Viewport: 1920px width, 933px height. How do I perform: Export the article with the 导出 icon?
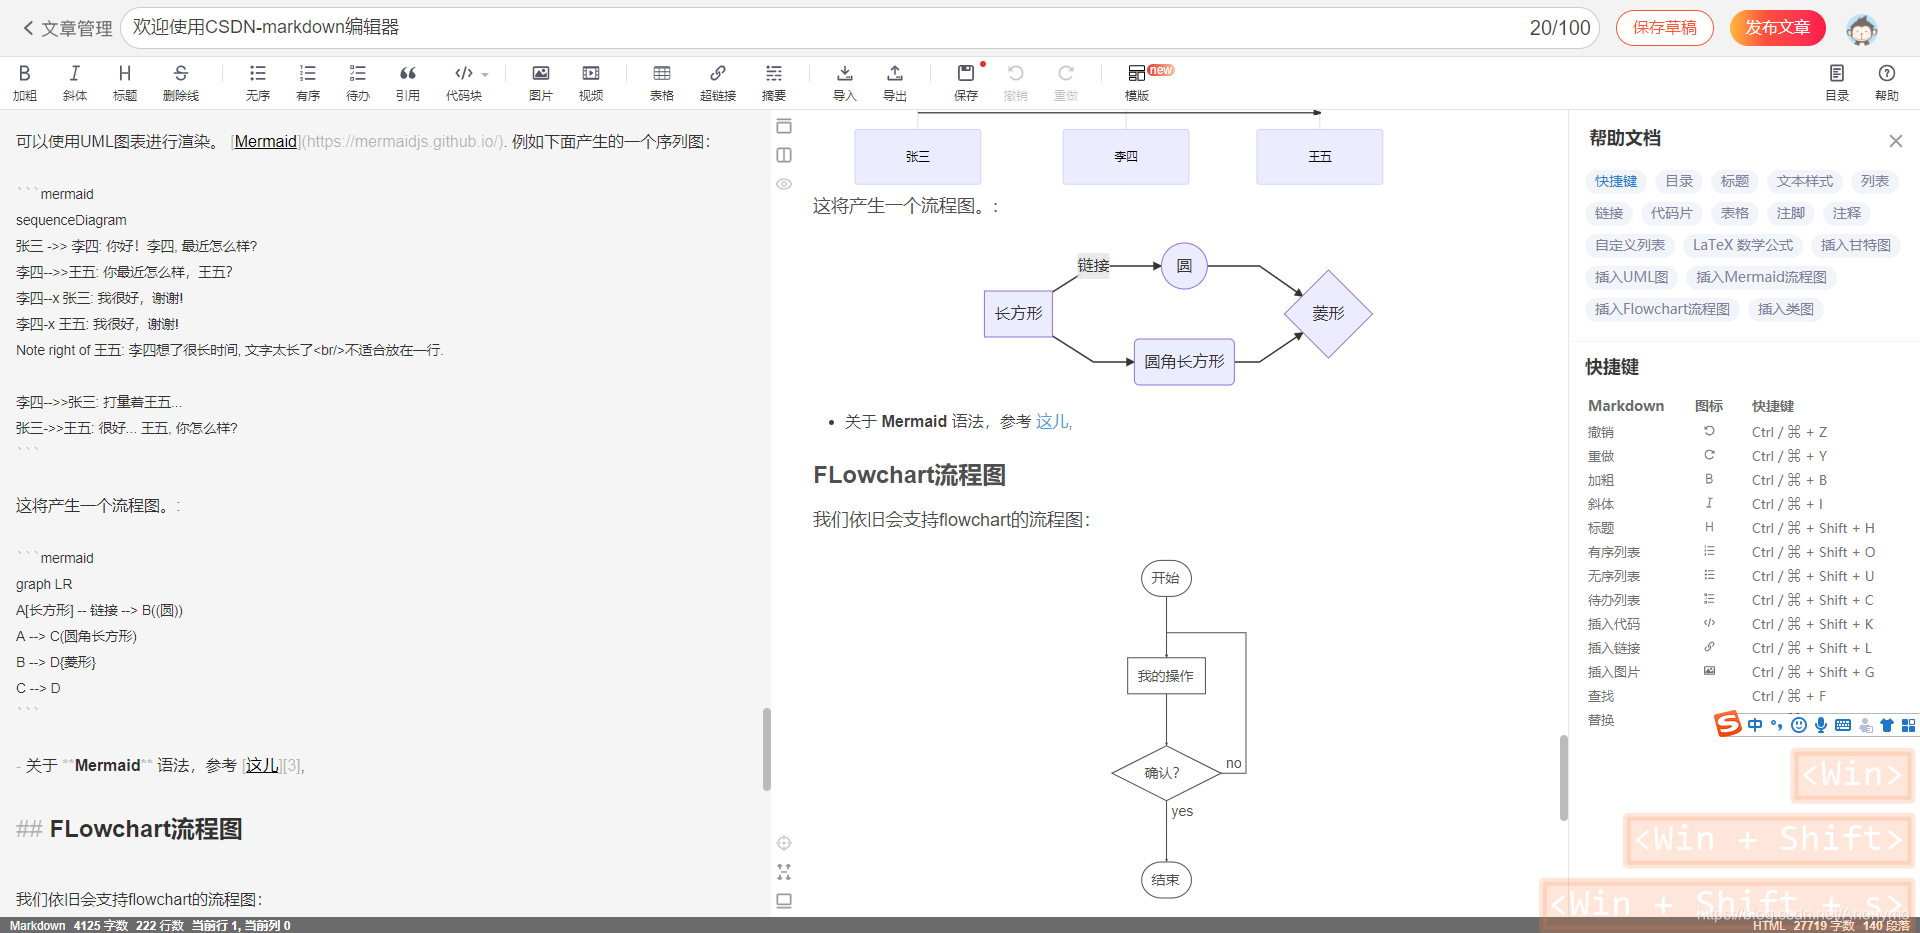tap(895, 82)
